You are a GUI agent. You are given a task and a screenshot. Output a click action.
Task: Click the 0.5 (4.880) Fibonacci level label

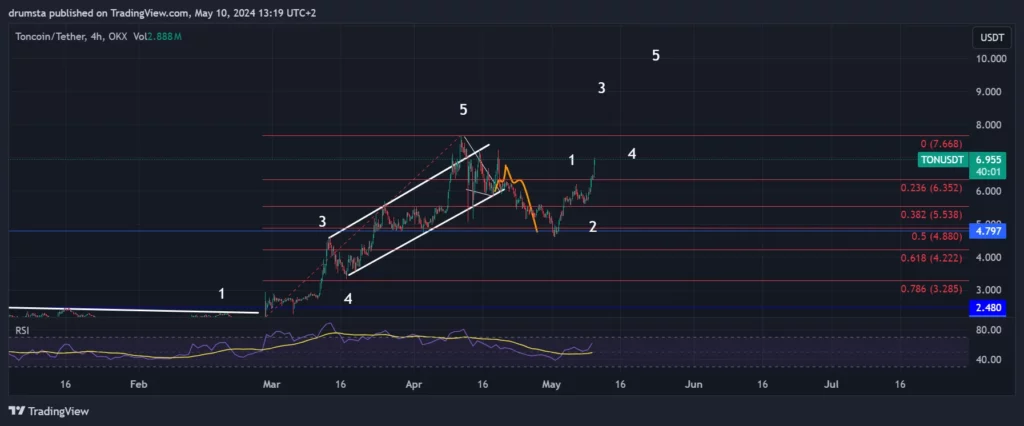coord(935,236)
